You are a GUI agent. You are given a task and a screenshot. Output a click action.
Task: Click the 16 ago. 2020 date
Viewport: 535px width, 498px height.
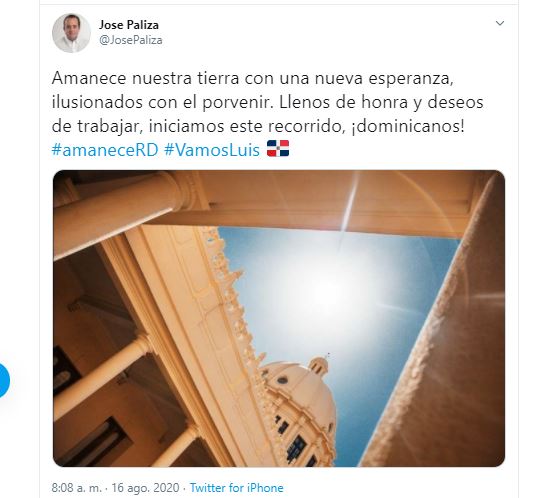click(145, 488)
